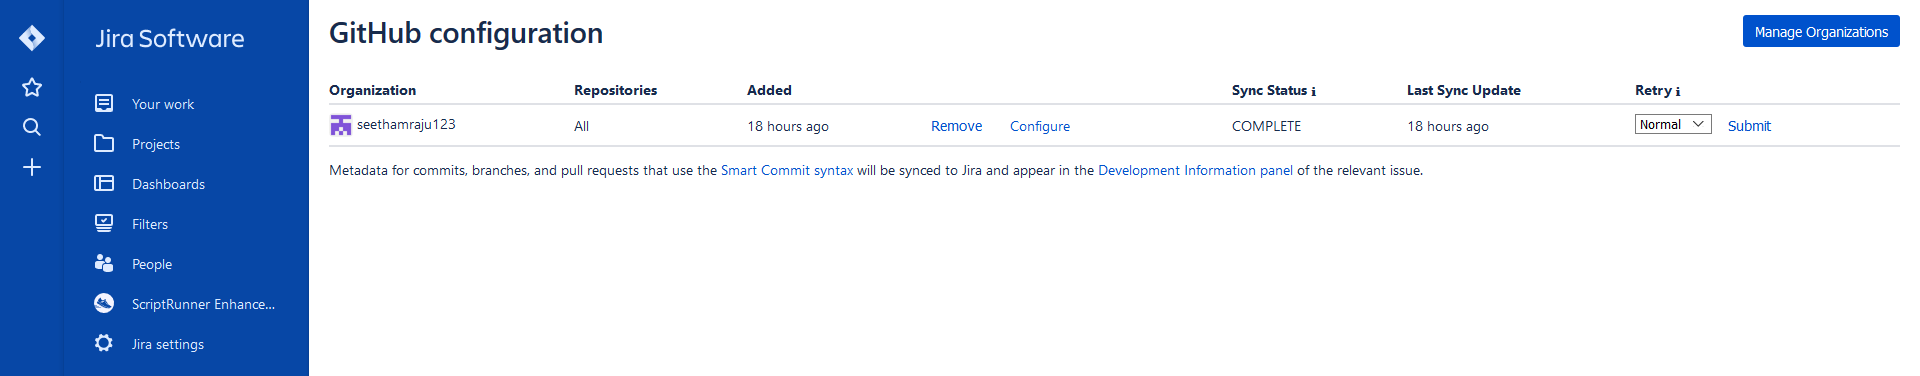Click the People icon

tap(104, 263)
